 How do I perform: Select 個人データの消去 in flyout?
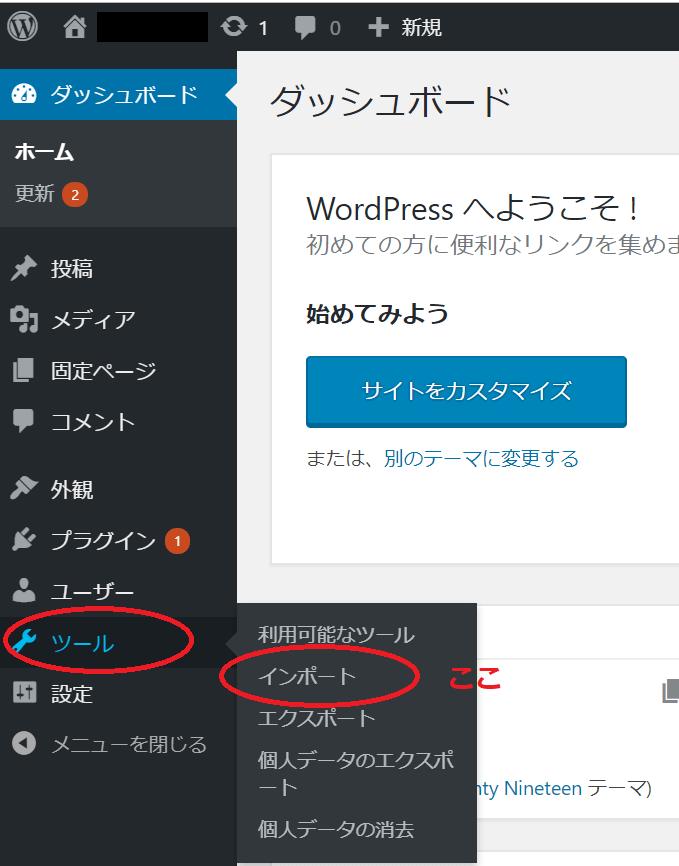coord(335,829)
